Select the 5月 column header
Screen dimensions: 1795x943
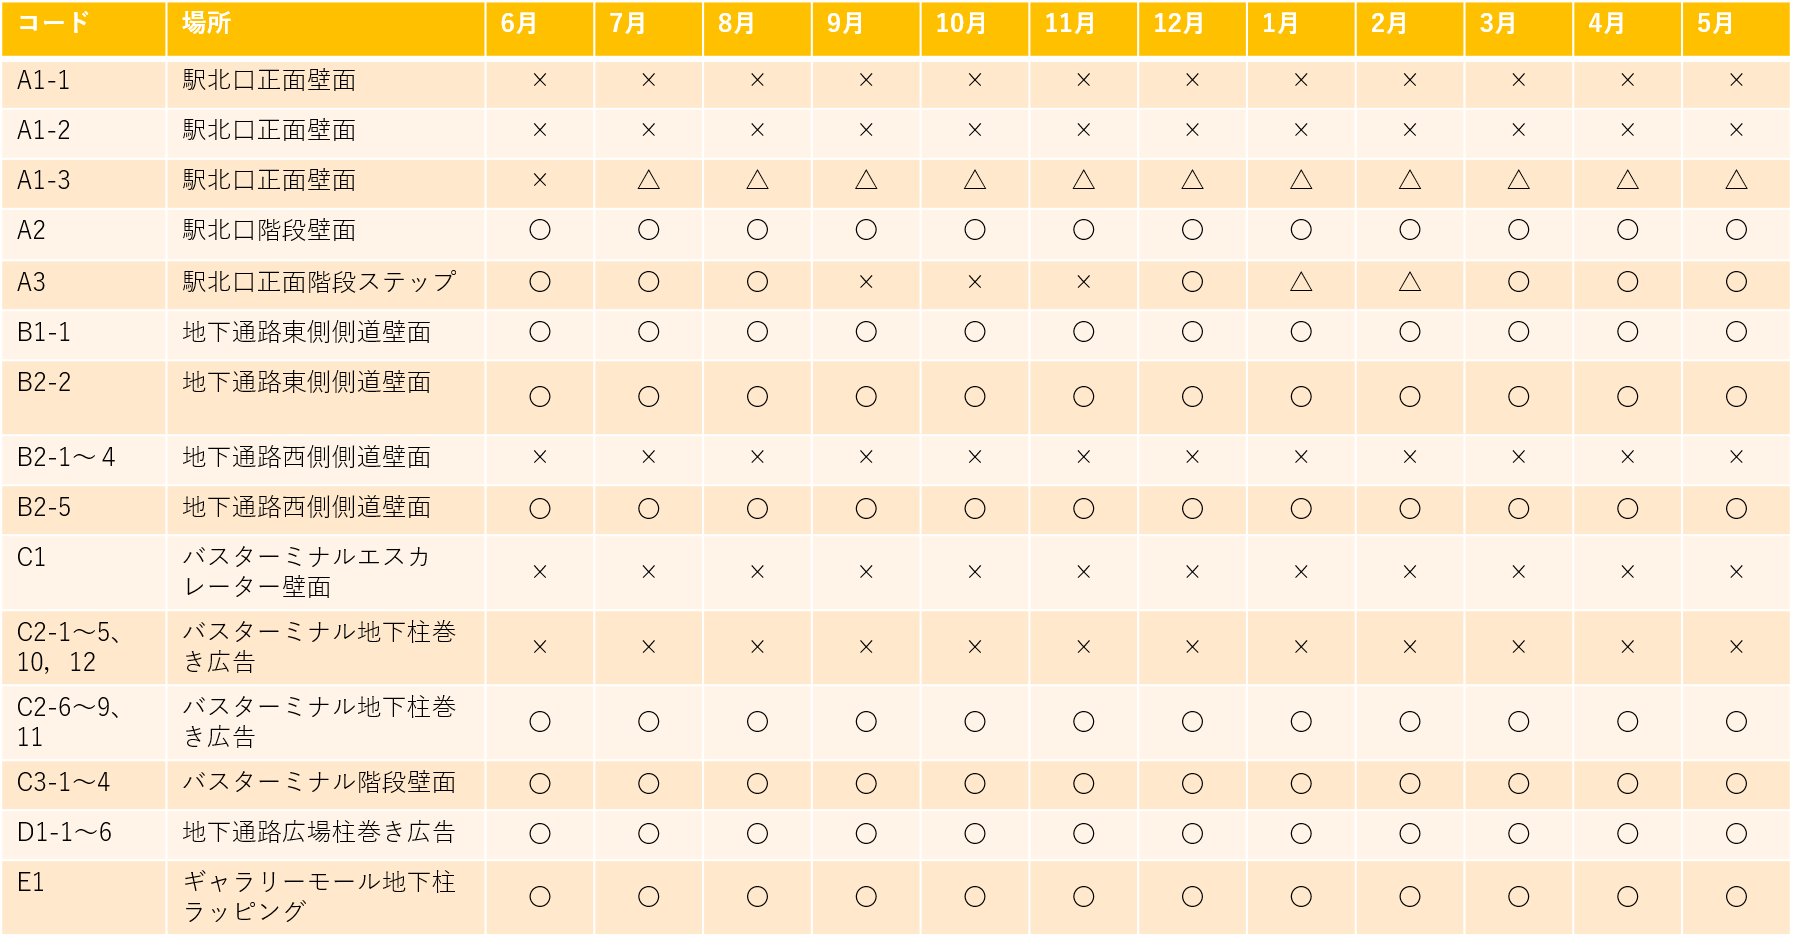1736,29
